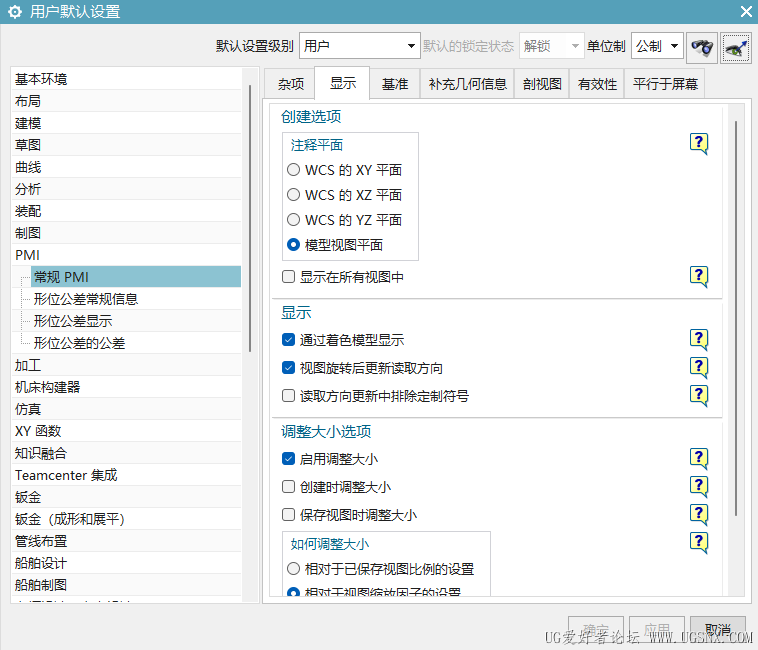Click the 取消 button
Screen dimensions: 758x650
click(x=718, y=630)
